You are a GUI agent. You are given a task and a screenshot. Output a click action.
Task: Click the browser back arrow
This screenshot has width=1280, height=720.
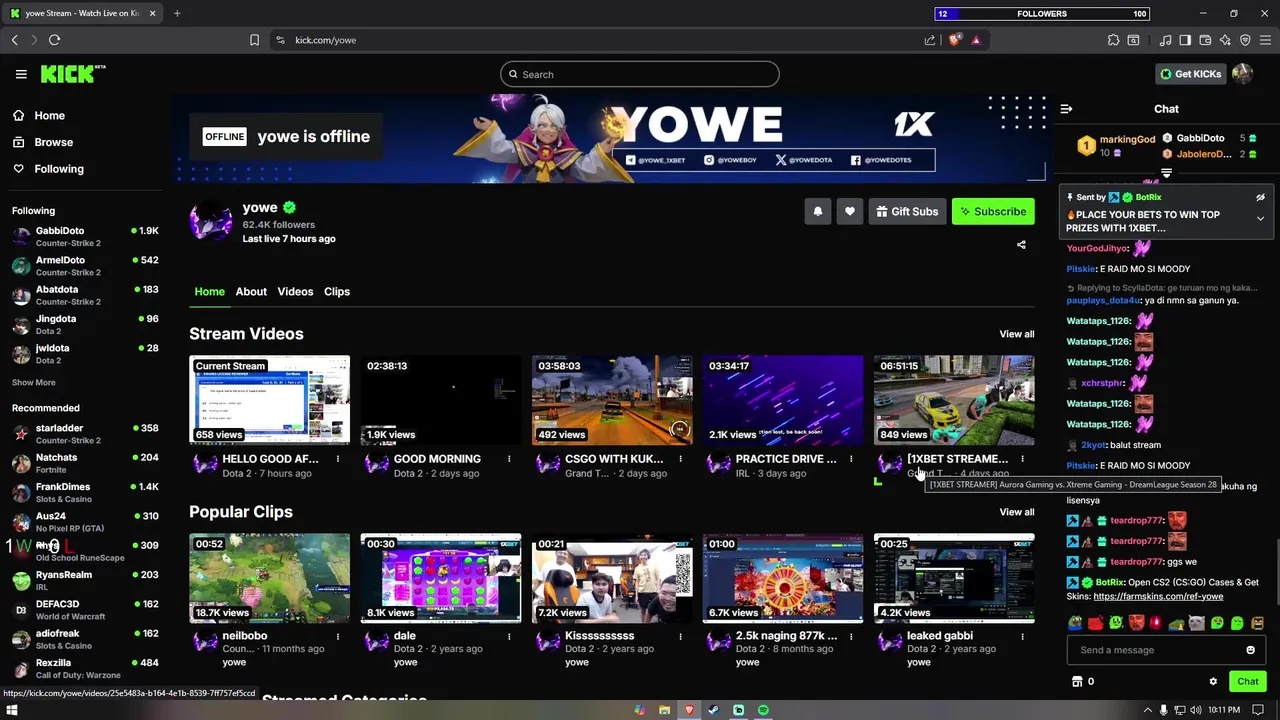[x=14, y=40]
